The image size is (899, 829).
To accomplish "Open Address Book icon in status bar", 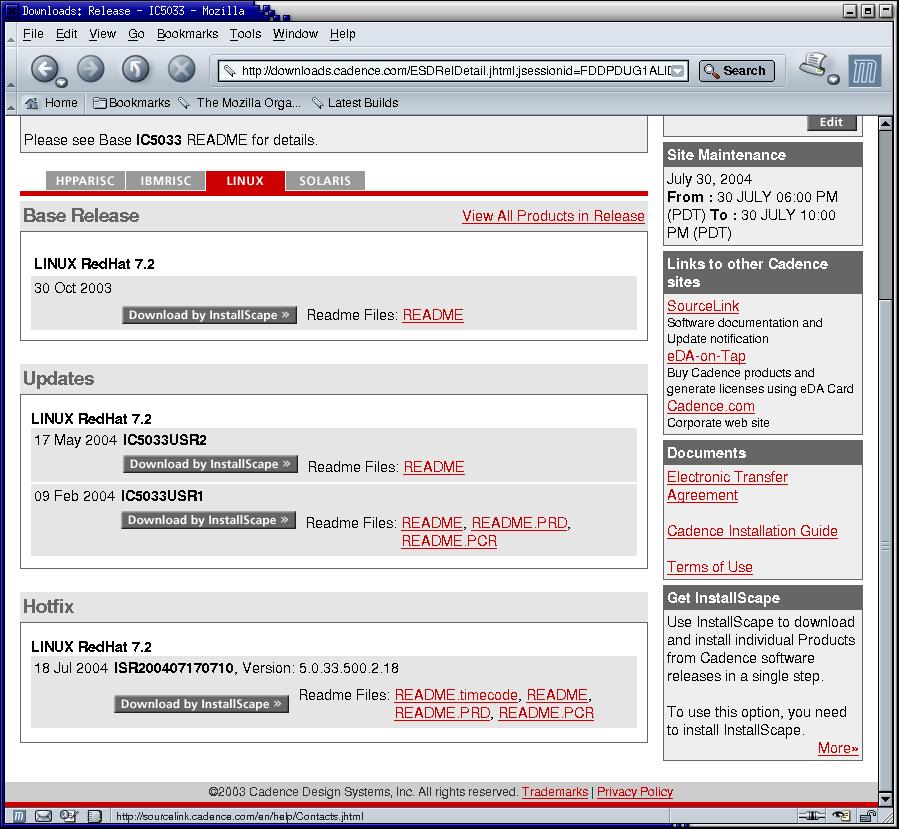I will pos(95,816).
